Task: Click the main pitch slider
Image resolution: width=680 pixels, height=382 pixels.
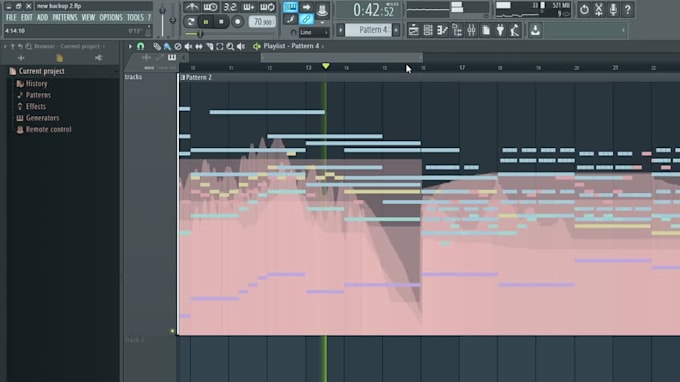Action: (173, 20)
